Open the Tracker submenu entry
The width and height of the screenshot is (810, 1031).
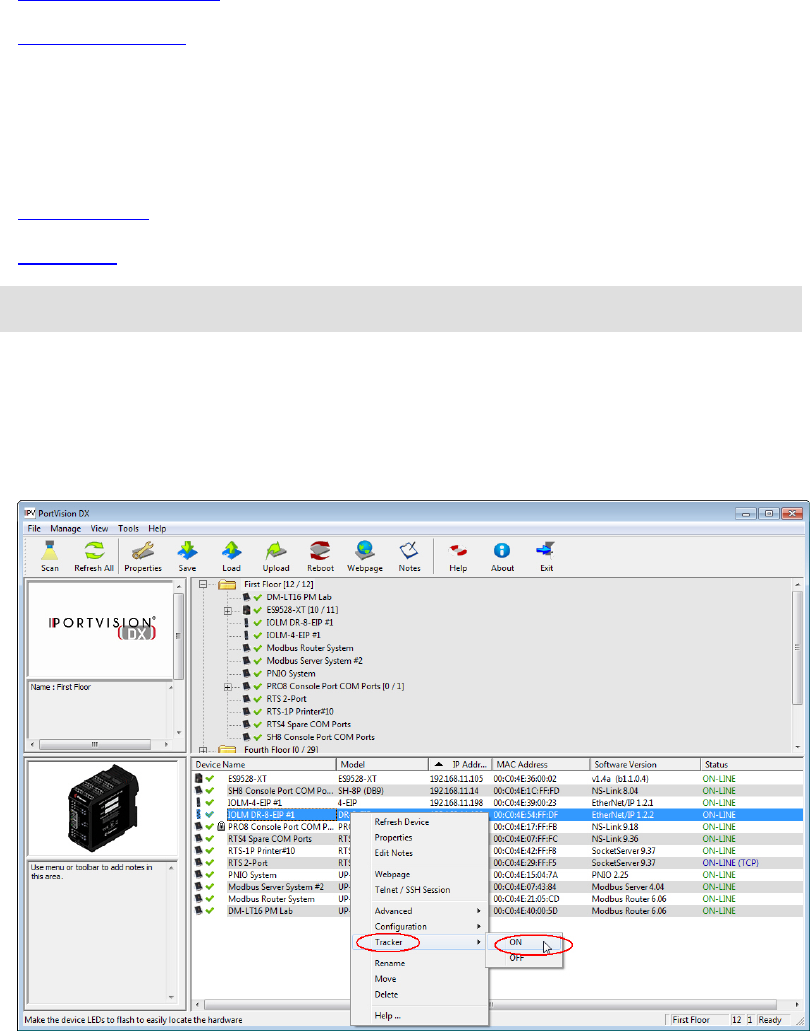419,942
